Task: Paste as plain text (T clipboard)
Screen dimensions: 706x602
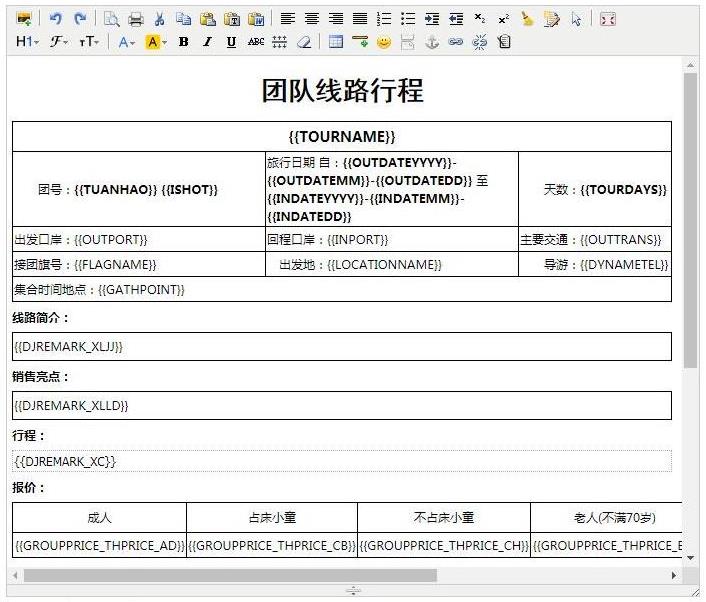Action: point(232,19)
